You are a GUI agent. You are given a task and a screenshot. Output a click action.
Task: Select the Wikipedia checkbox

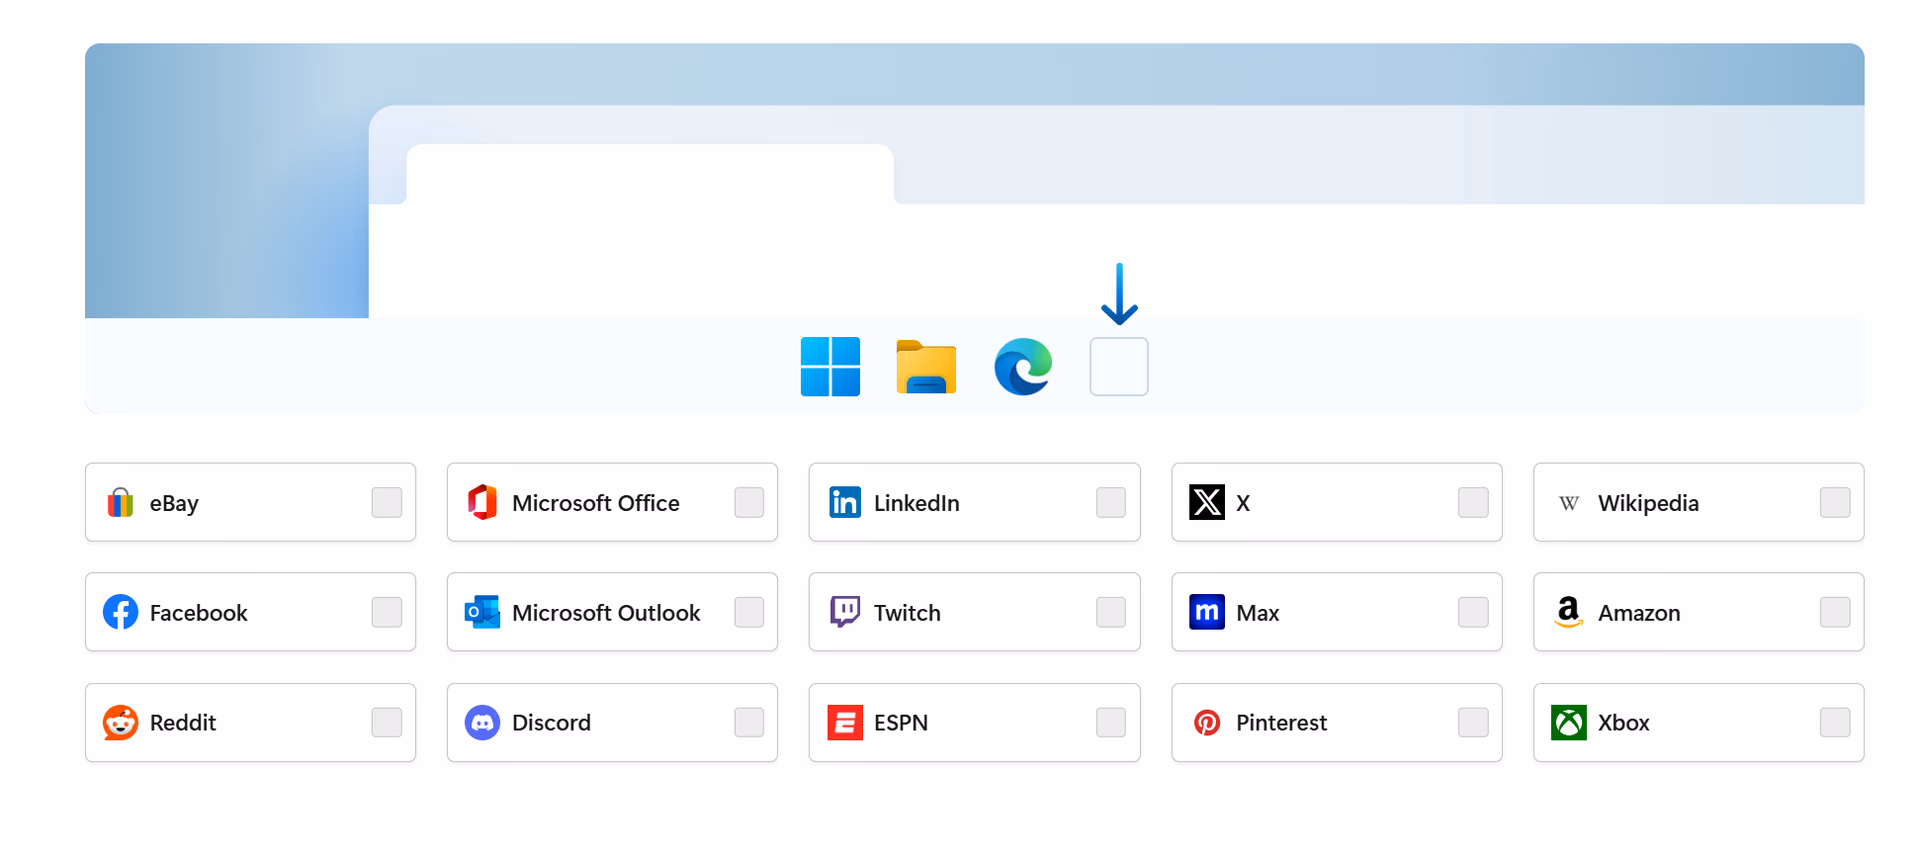1835,502
